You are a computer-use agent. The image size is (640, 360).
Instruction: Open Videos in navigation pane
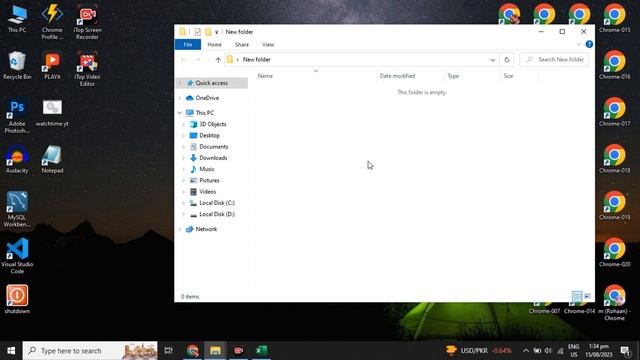(207, 191)
